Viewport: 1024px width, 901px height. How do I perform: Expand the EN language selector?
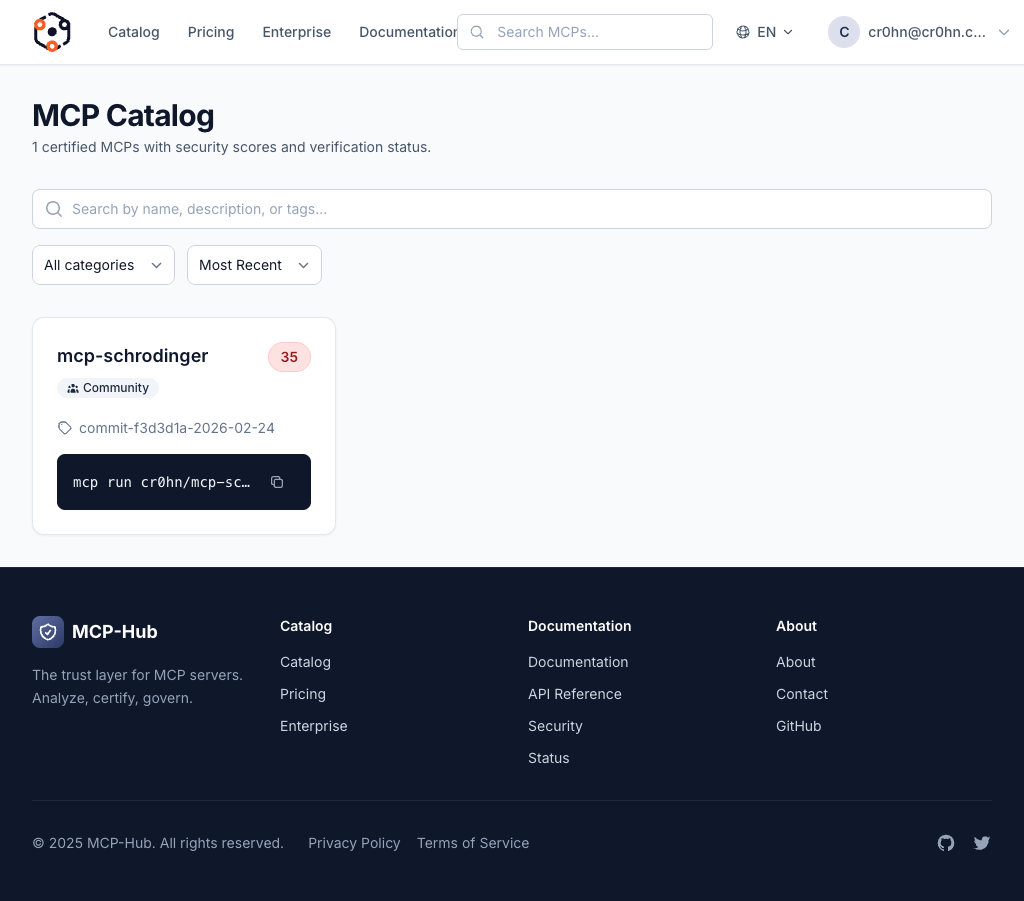pos(787,32)
